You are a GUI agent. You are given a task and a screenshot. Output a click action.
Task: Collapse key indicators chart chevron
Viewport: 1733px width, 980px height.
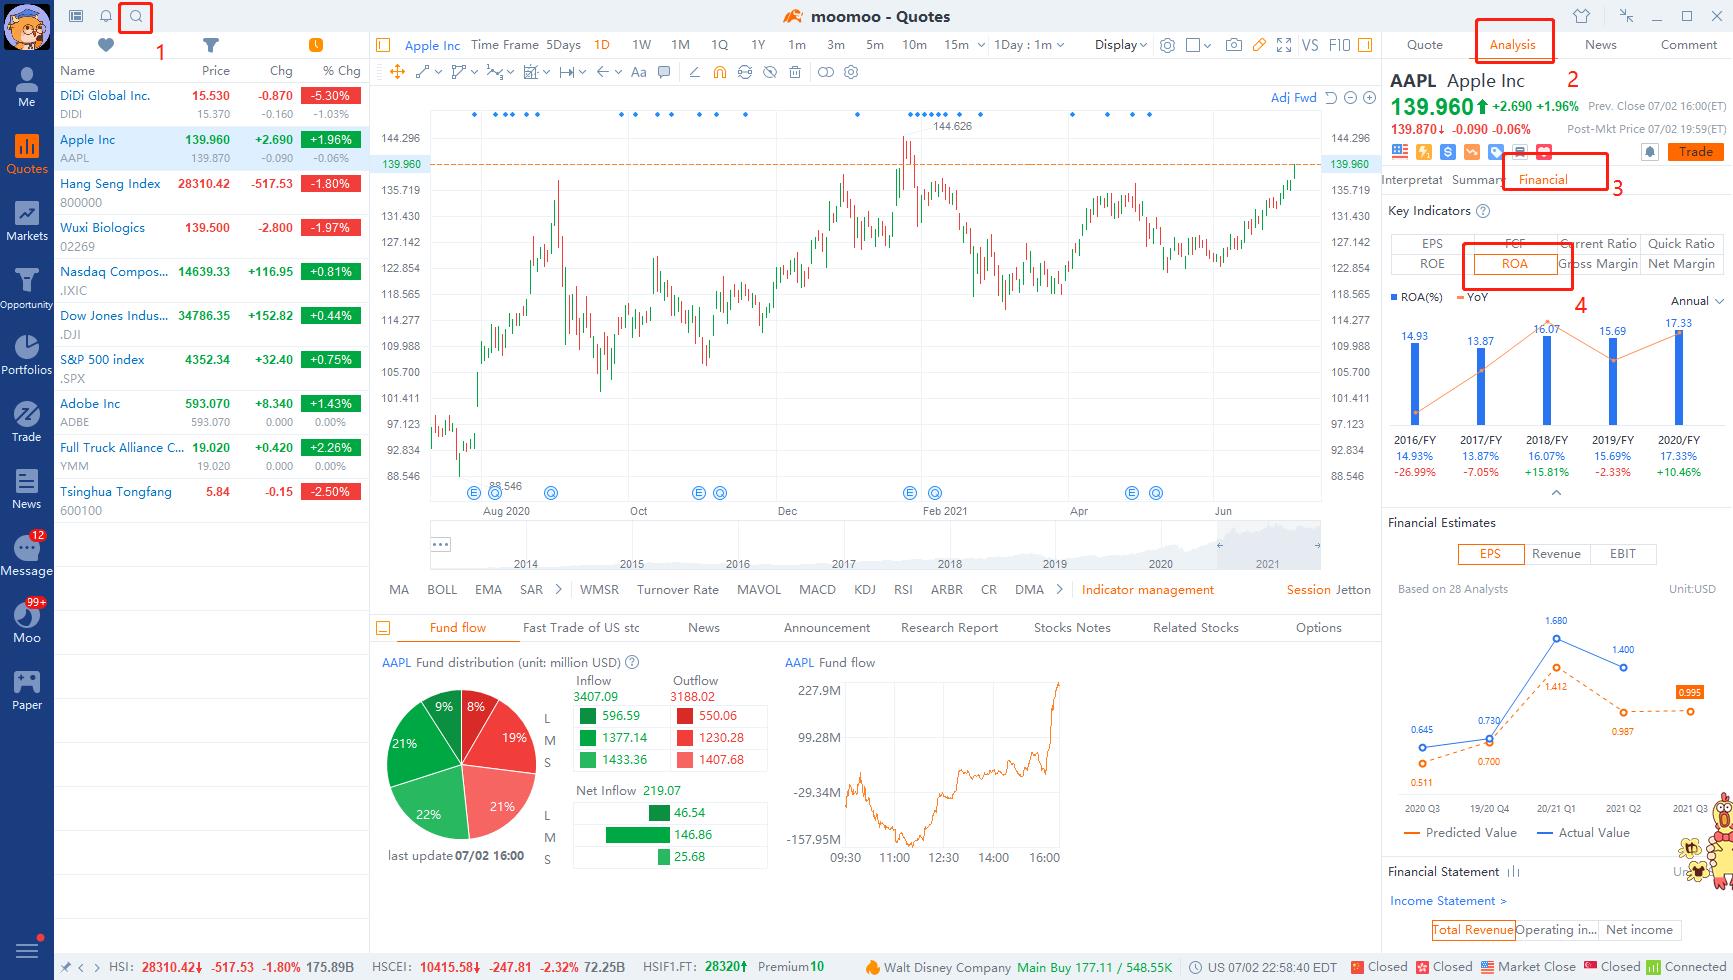[1556, 493]
